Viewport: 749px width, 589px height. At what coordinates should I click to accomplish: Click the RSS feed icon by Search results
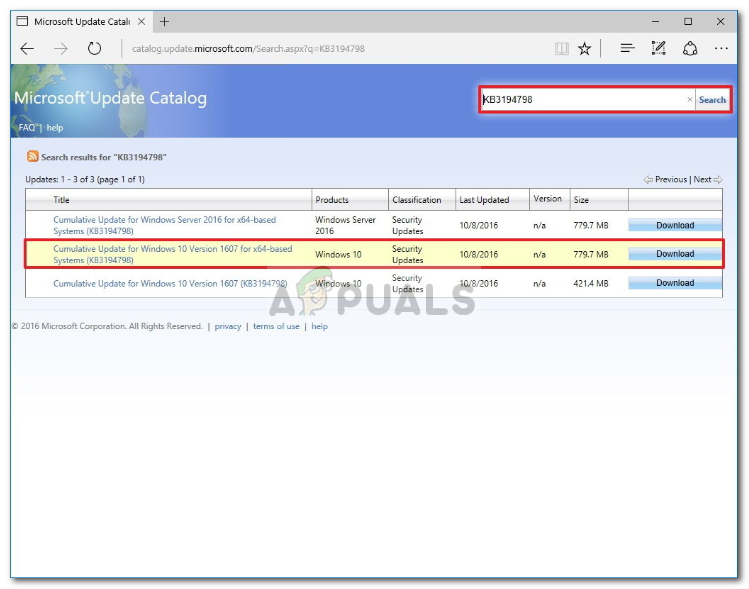(x=32, y=156)
